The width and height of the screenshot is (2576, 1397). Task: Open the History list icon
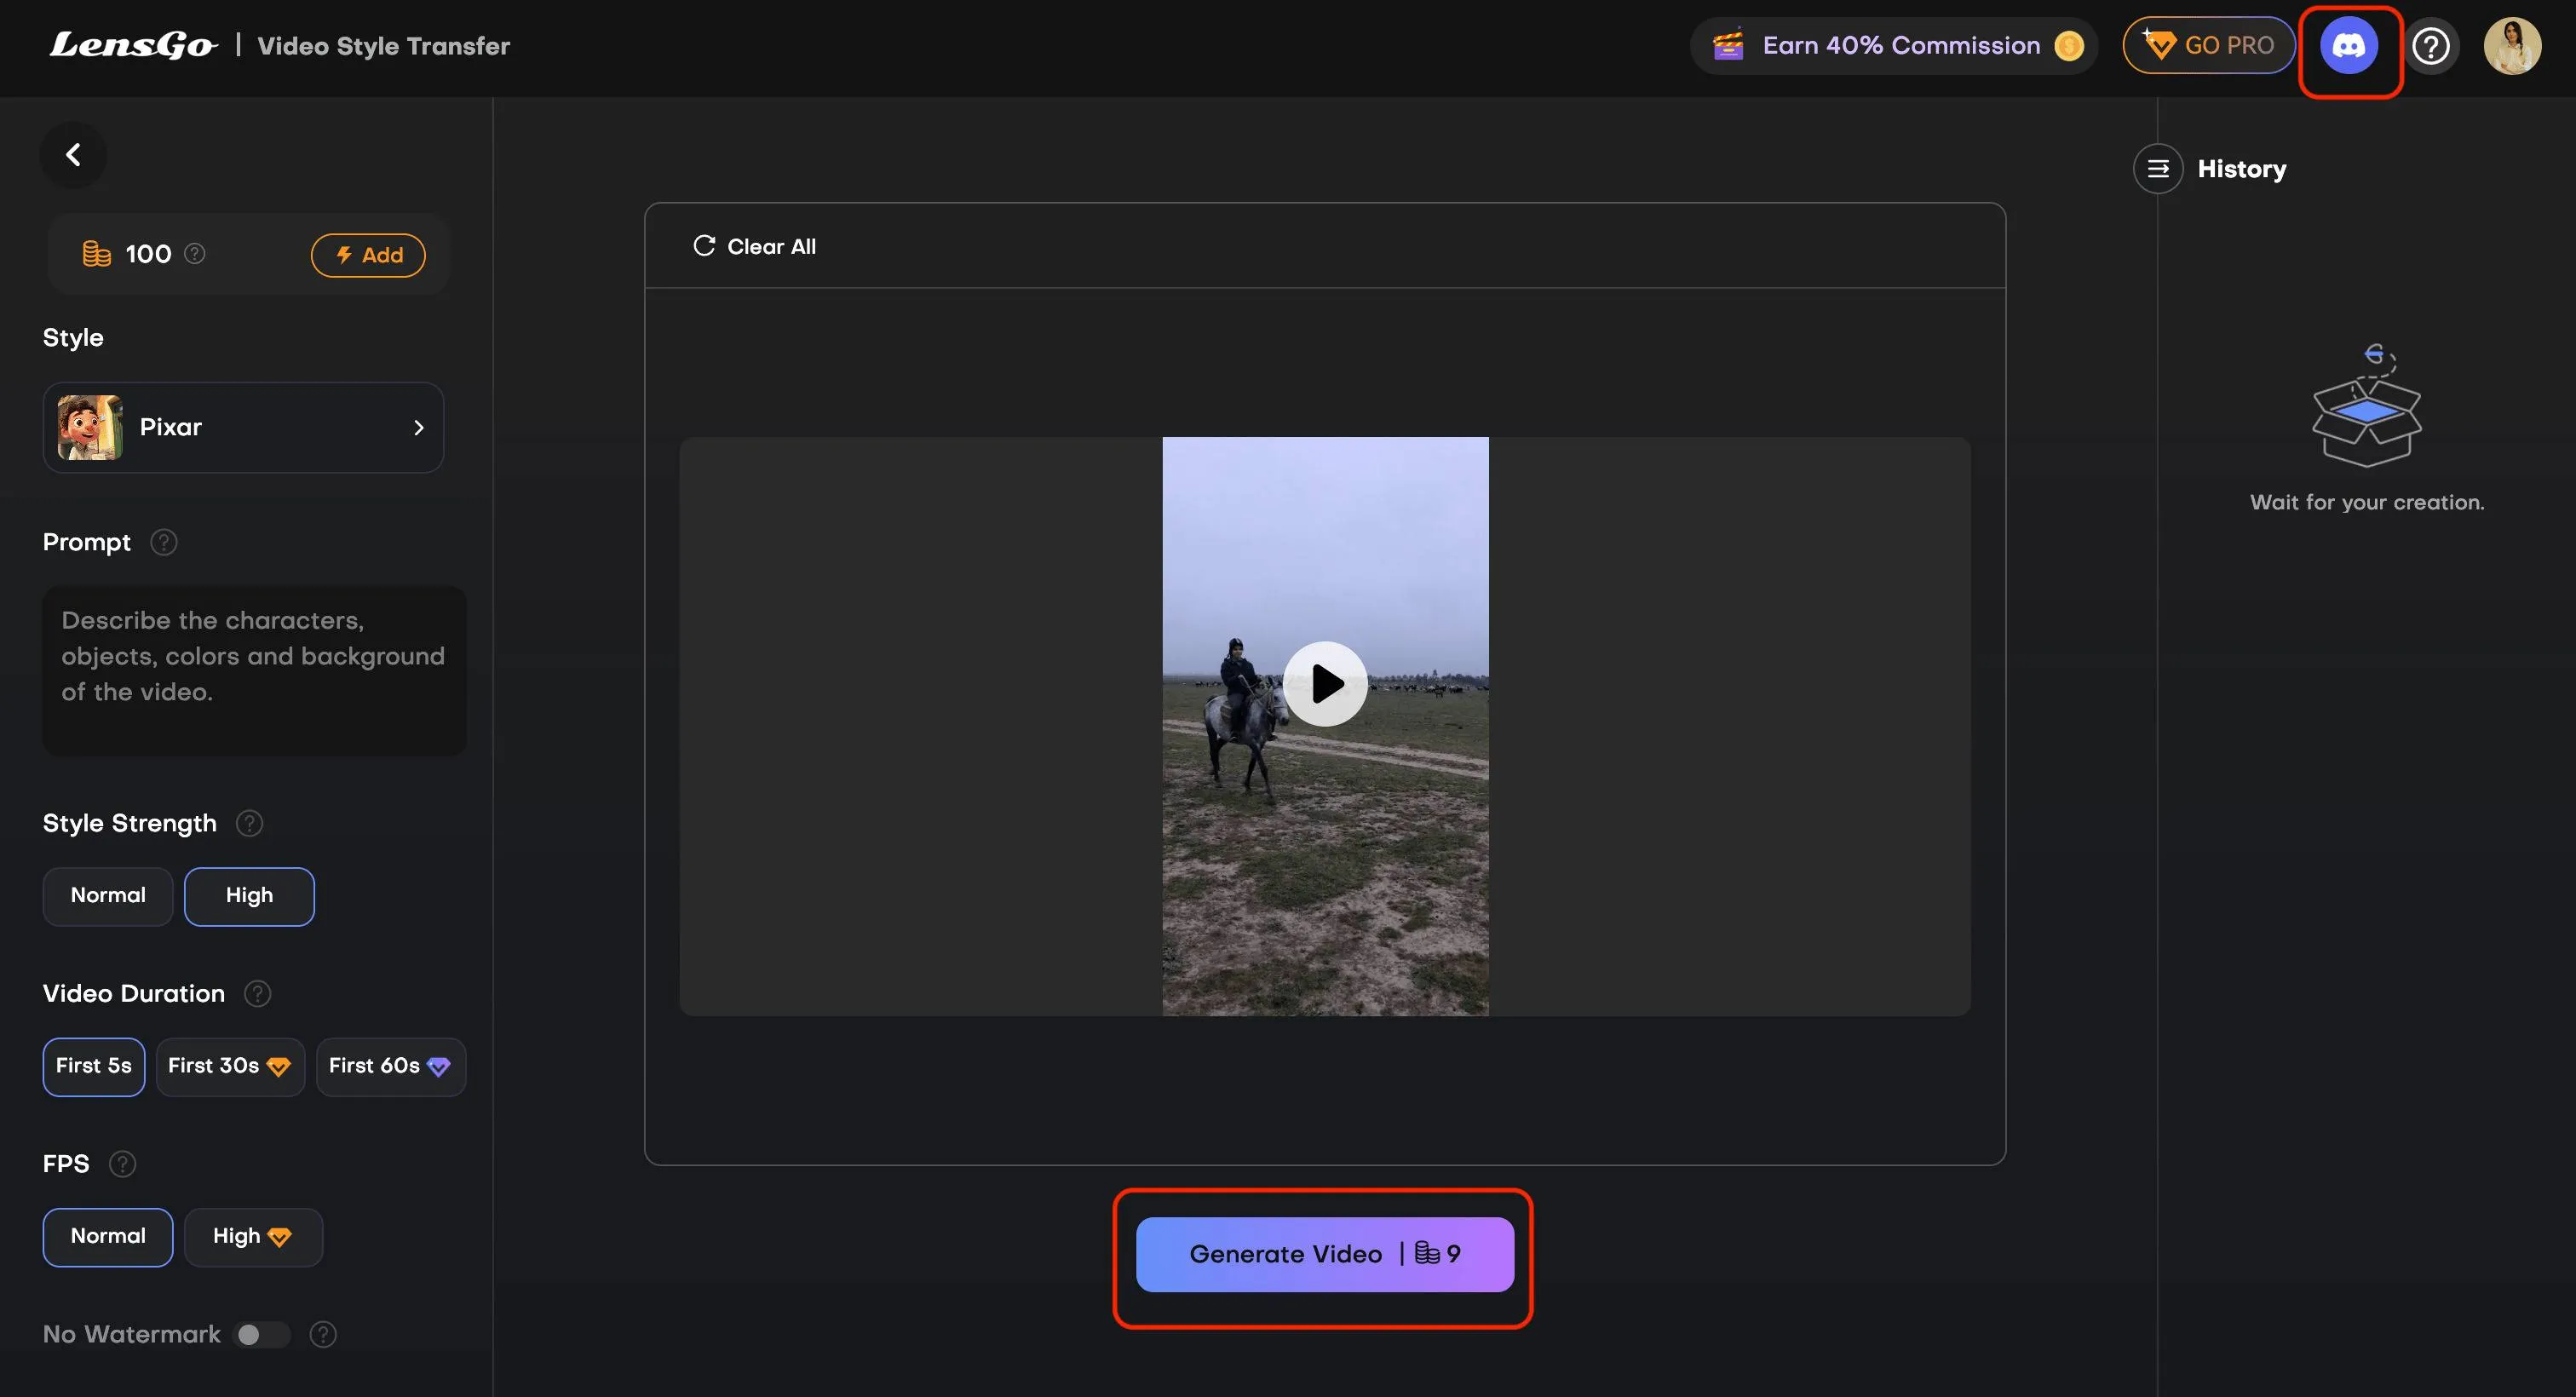(2157, 169)
